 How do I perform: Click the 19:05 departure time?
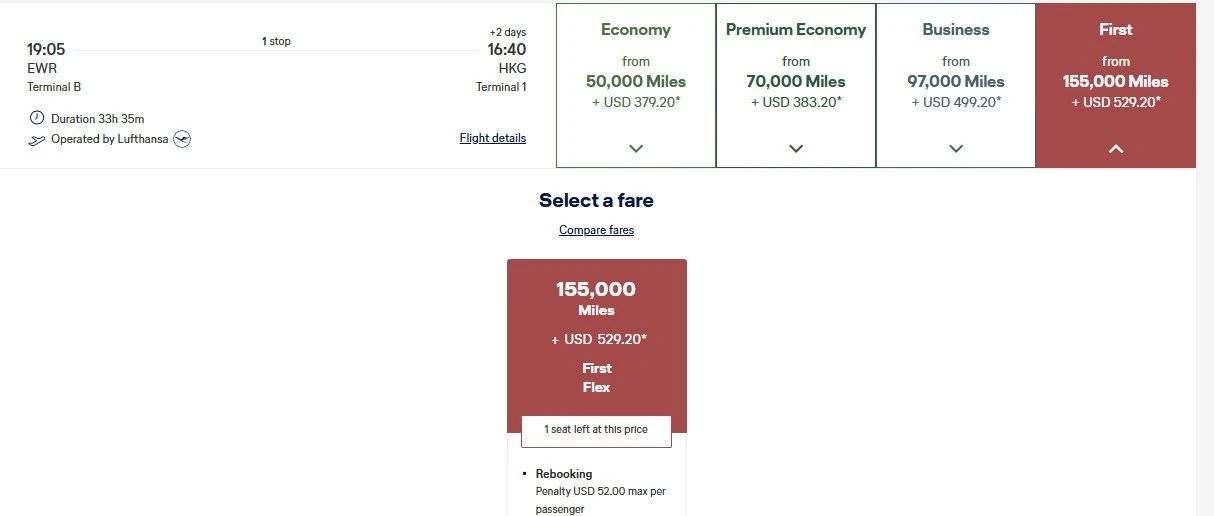(46, 49)
